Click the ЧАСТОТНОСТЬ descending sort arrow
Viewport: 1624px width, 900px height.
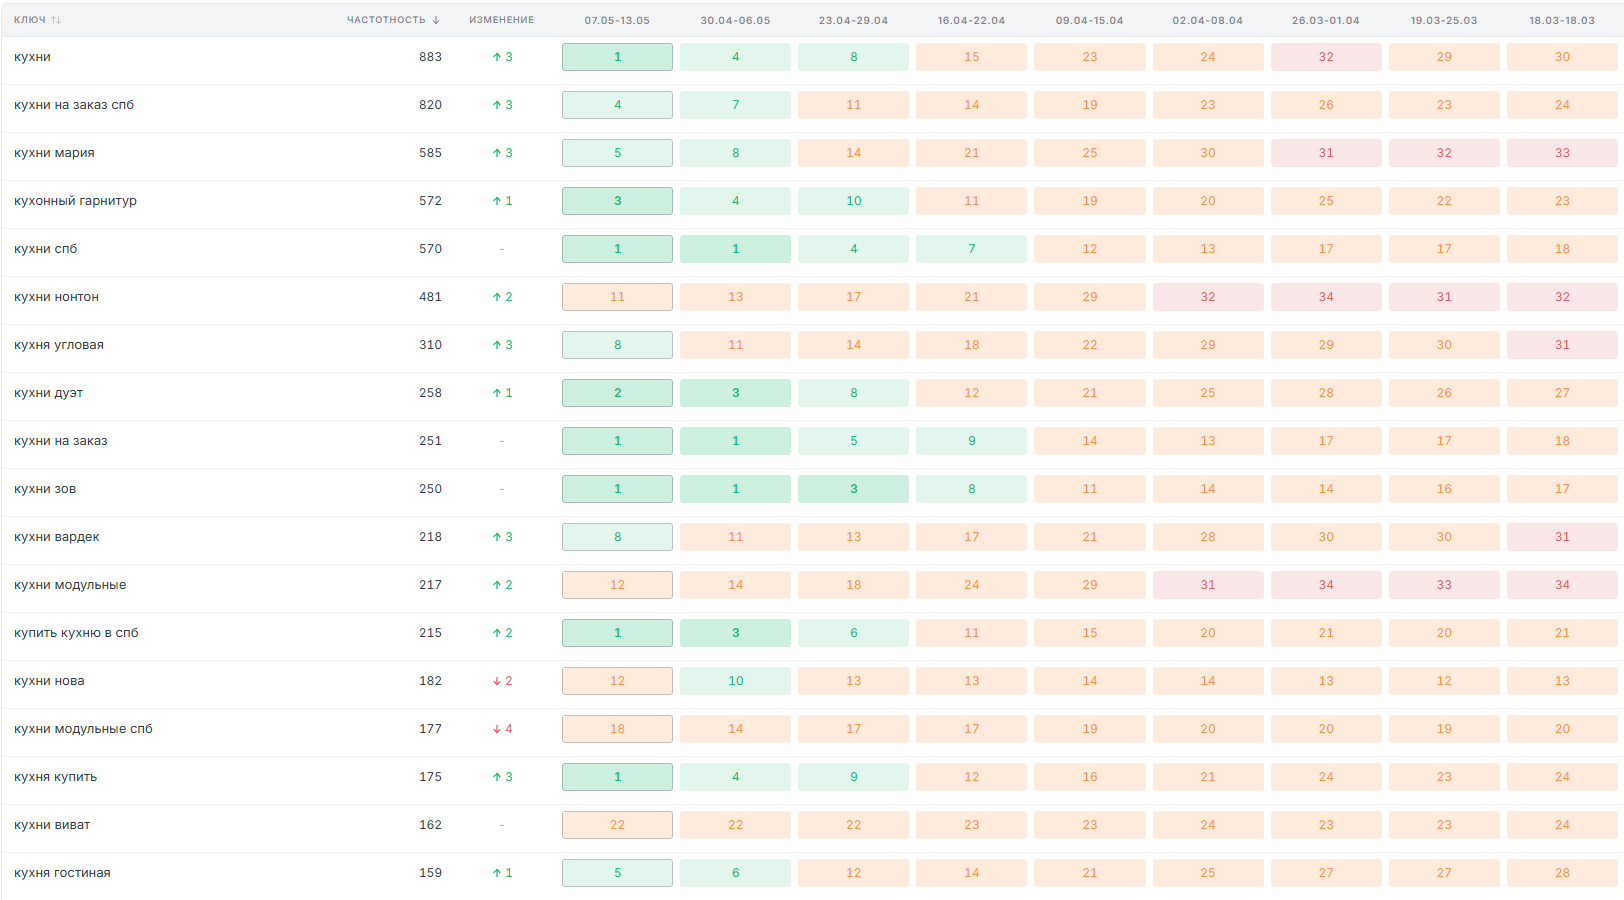click(436, 20)
